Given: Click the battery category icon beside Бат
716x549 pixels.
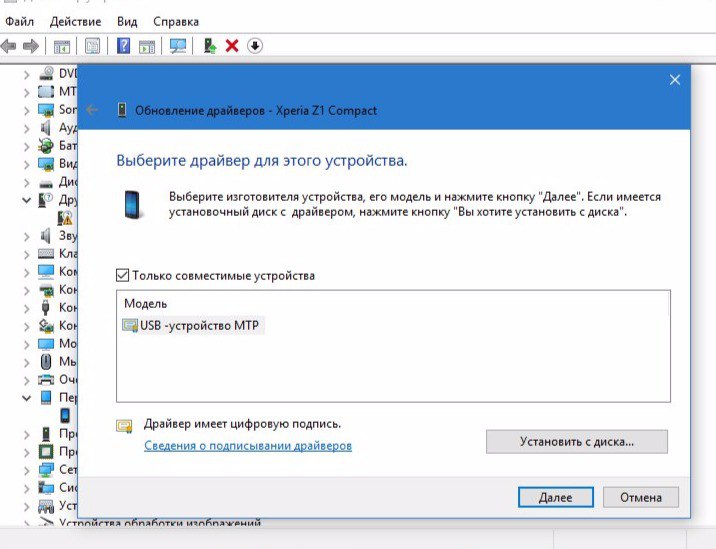Looking at the screenshot, I should pos(46,146).
